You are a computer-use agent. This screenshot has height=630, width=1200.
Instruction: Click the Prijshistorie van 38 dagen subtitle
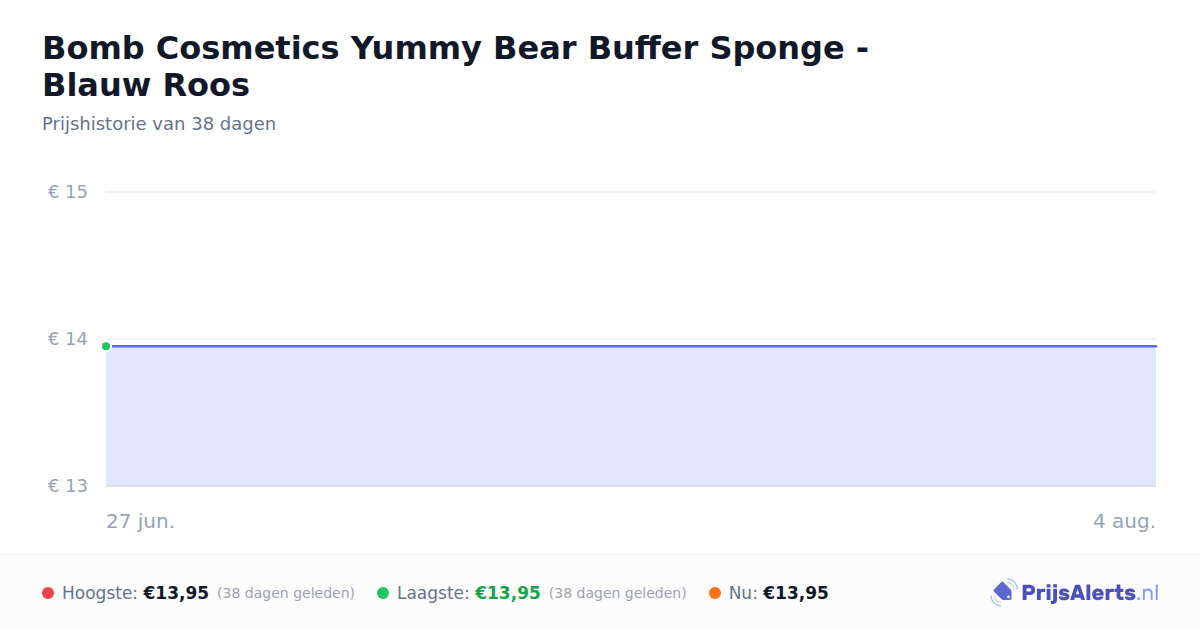click(x=159, y=124)
